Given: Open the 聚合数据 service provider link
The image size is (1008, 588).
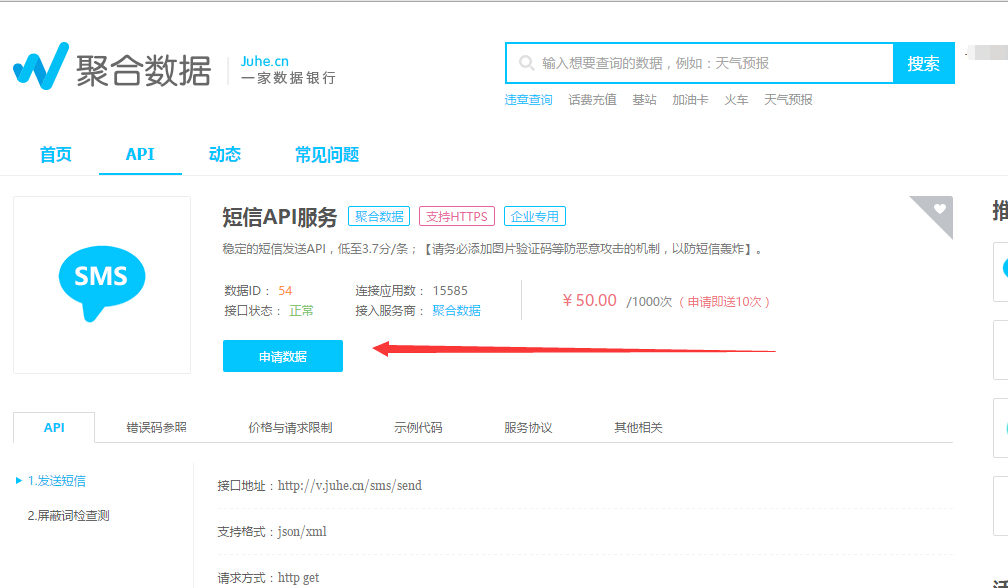Looking at the screenshot, I should [456, 311].
